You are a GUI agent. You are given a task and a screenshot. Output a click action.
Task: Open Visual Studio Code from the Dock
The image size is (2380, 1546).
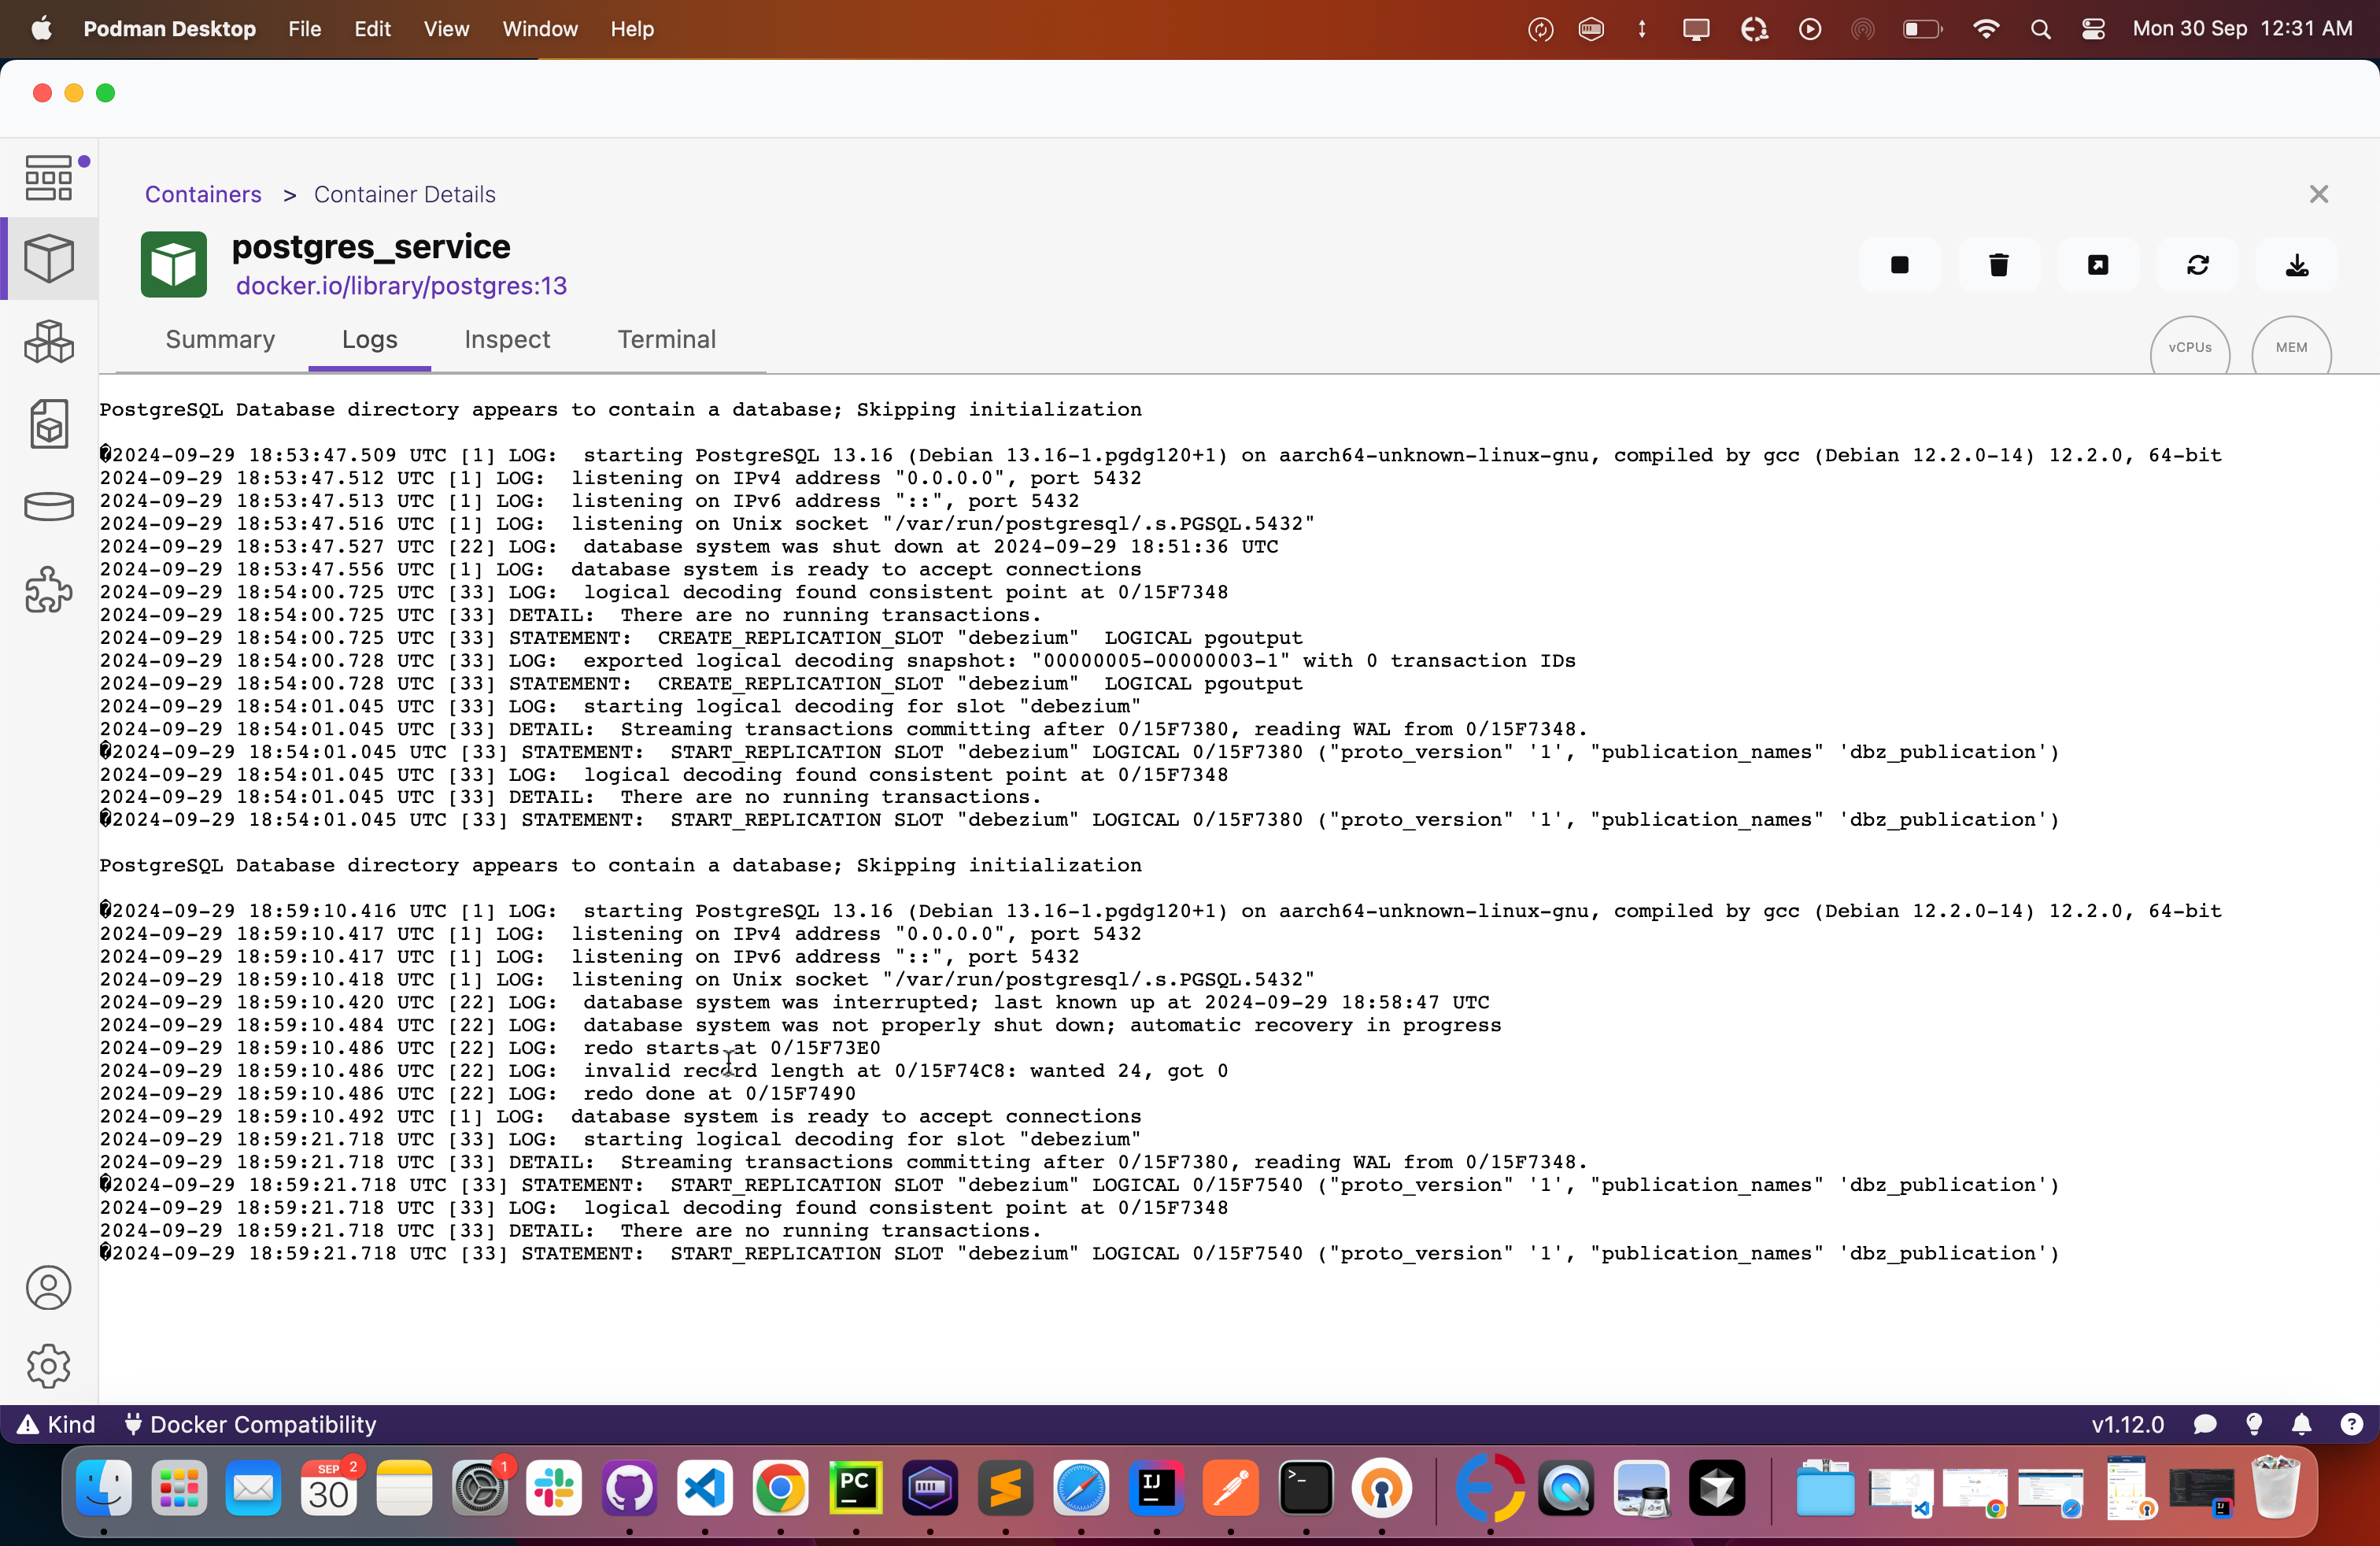(x=705, y=1489)
